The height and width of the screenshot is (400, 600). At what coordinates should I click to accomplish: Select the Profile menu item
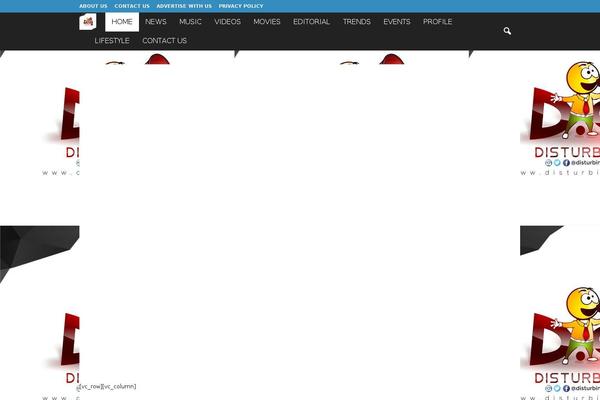(437, 22)
